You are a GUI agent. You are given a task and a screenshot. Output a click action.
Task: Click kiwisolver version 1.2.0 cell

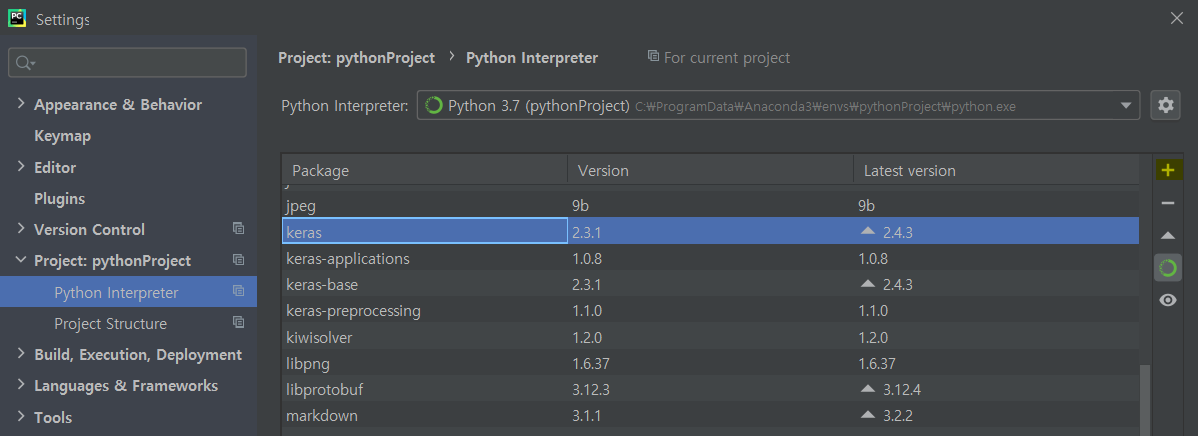[587, 337]
